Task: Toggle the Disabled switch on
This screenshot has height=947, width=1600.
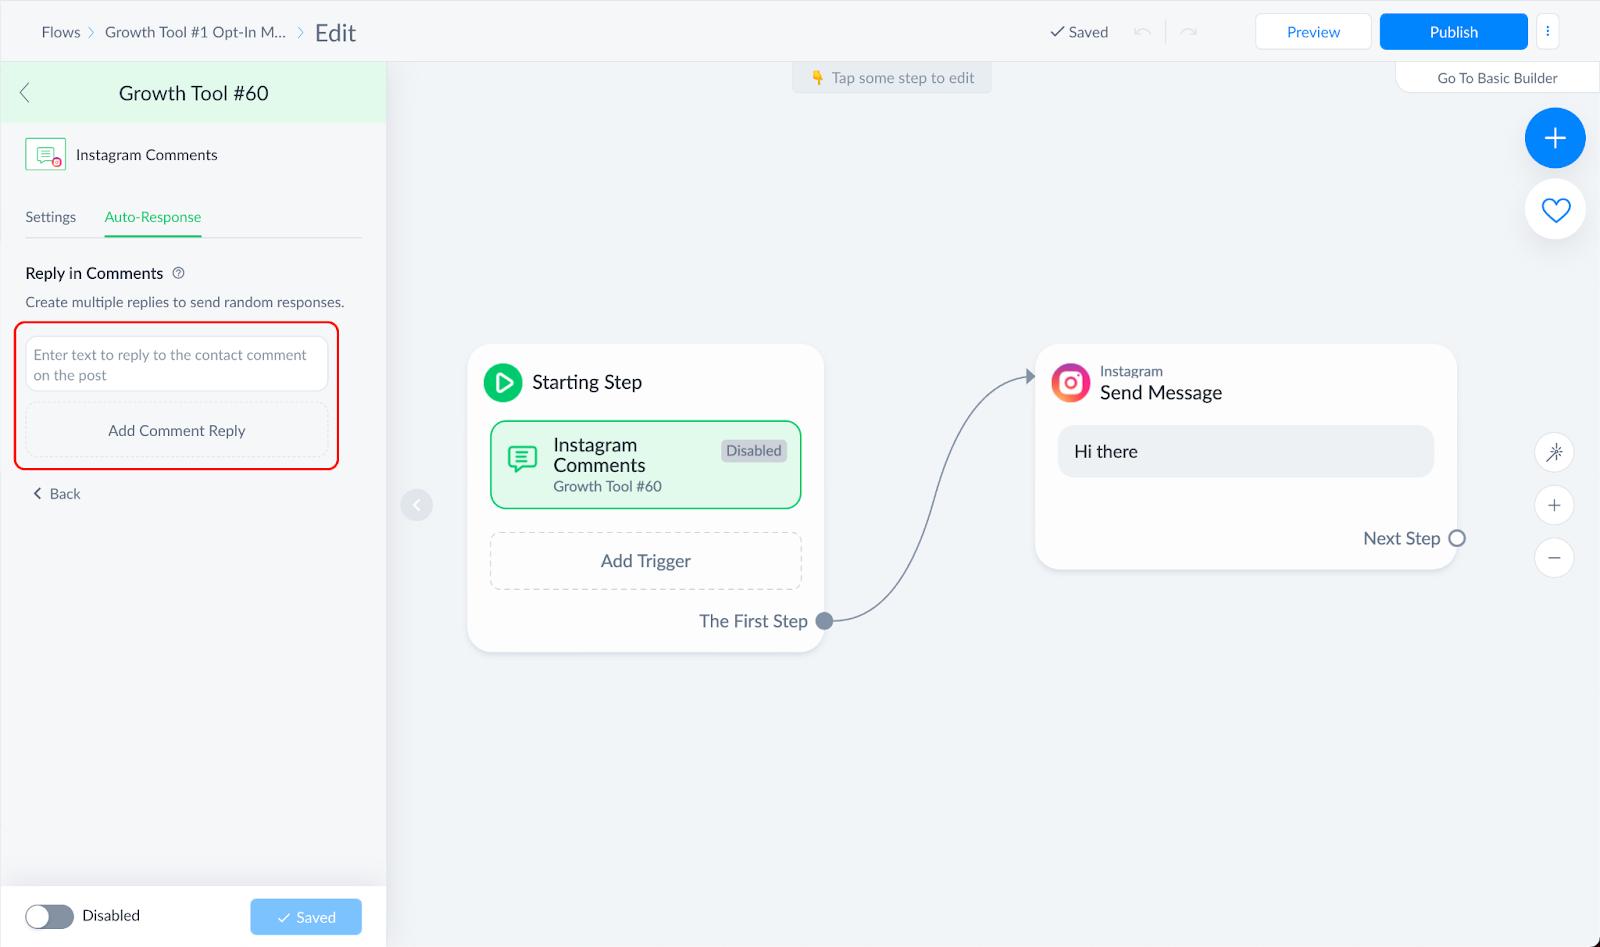Action: point(50,916)
